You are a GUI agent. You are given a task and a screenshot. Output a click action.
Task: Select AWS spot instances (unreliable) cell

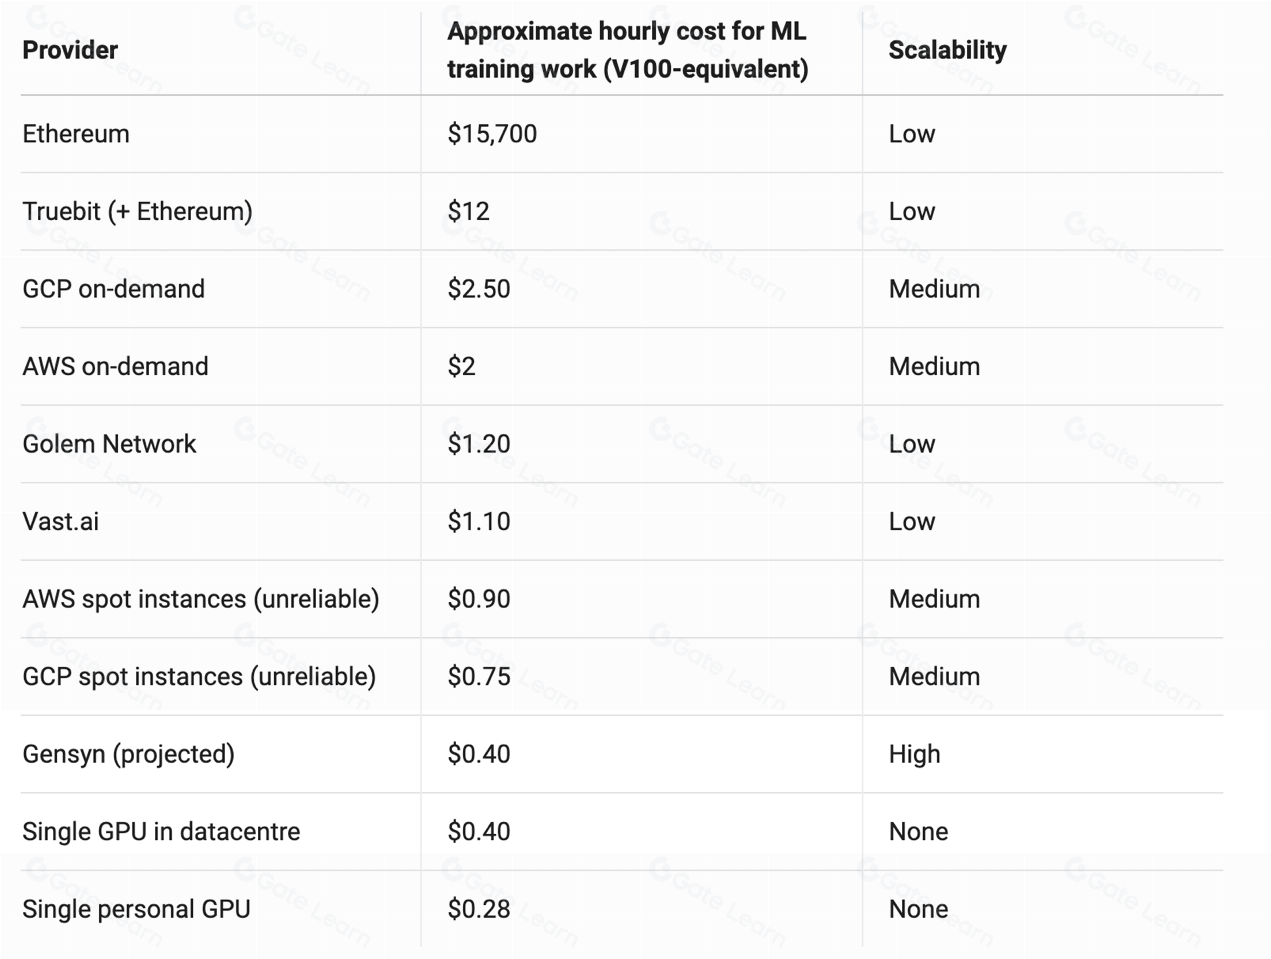[200, 599]
